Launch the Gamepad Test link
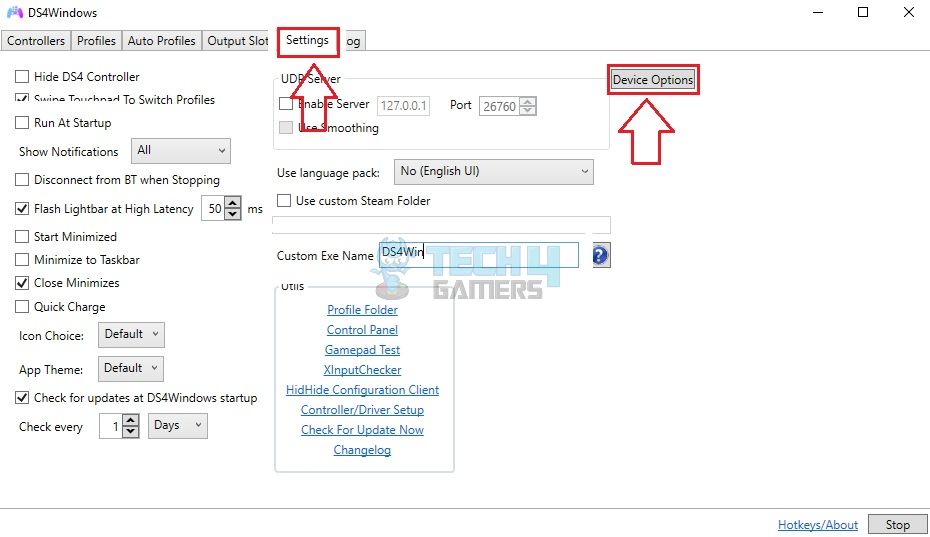This screenshot has width=930, height=537. (362, 350)
